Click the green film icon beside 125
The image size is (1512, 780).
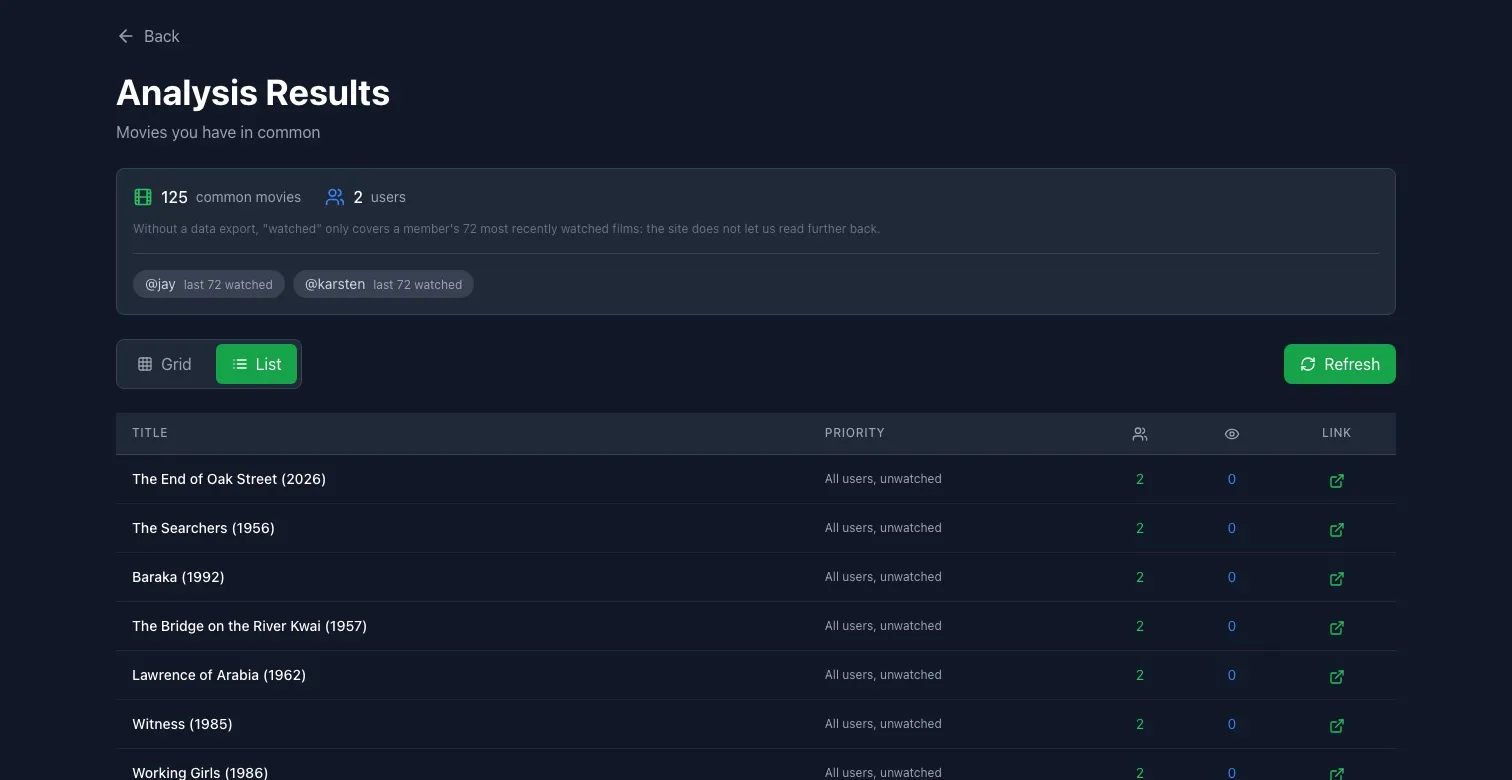point(143,197)
